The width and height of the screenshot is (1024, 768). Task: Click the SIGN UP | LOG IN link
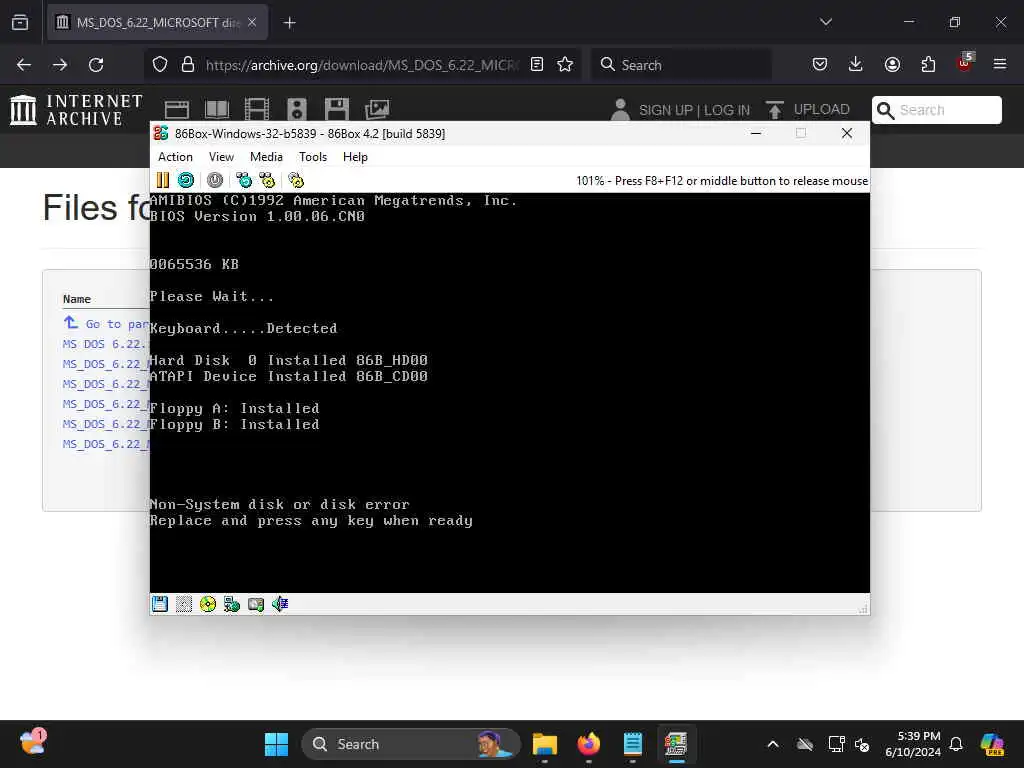click(694, 110)
